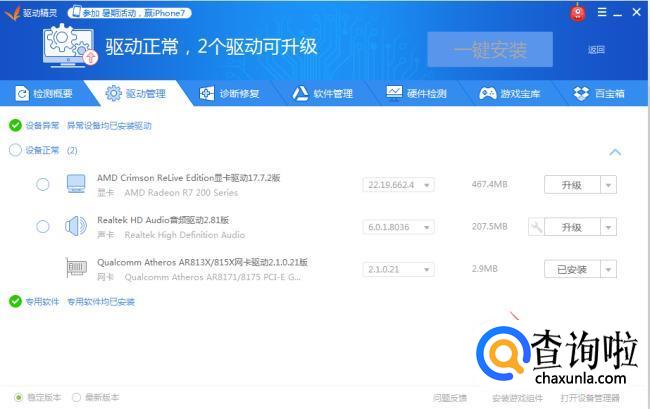Select the Realtek HD Audio driver checkbox
The height and width of the screenshot is (409, 650).
tap(43, 227)
